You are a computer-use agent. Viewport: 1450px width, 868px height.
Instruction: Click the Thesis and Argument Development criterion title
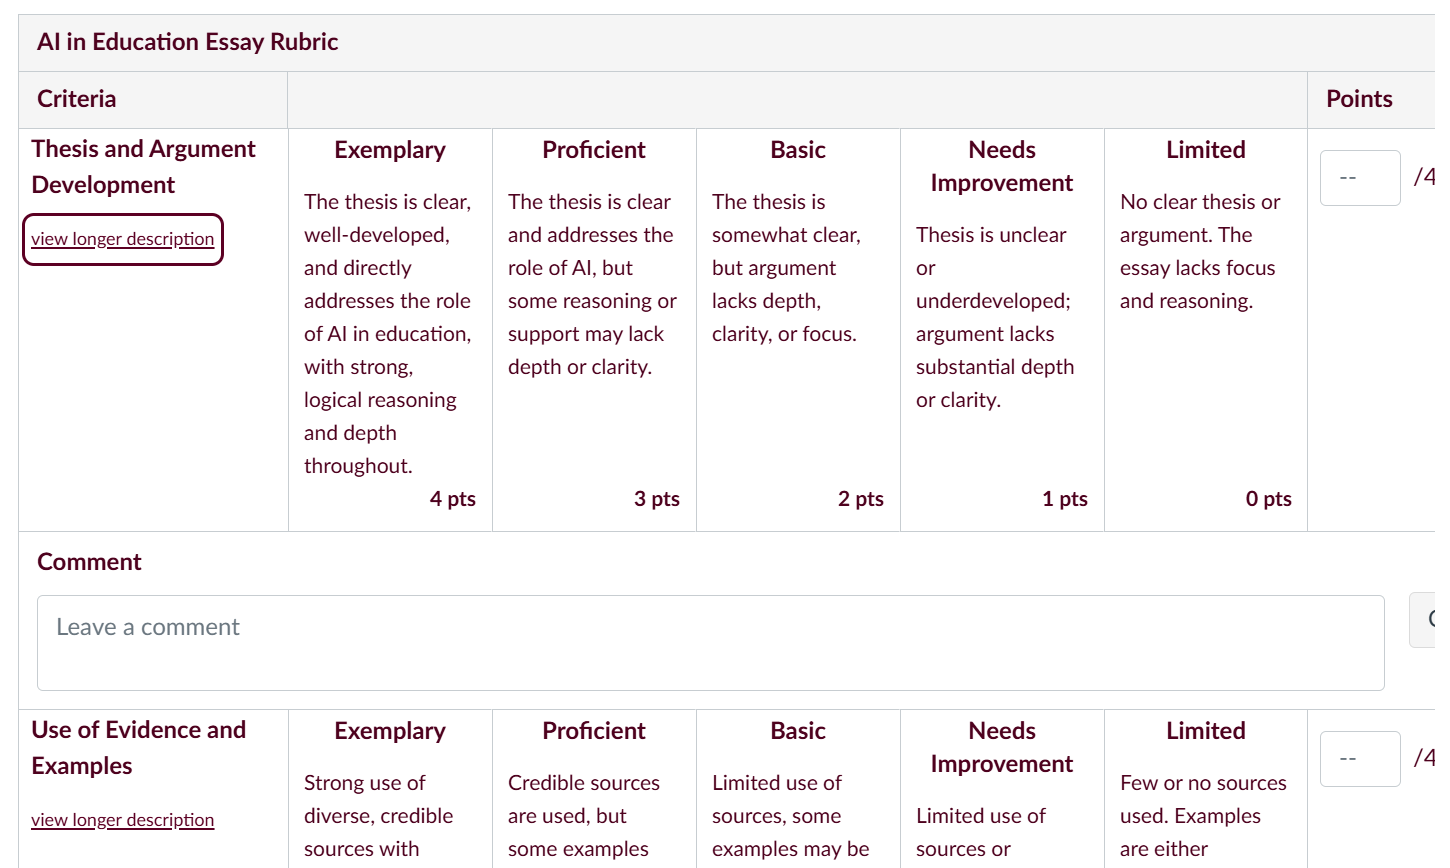pos(143,166)
